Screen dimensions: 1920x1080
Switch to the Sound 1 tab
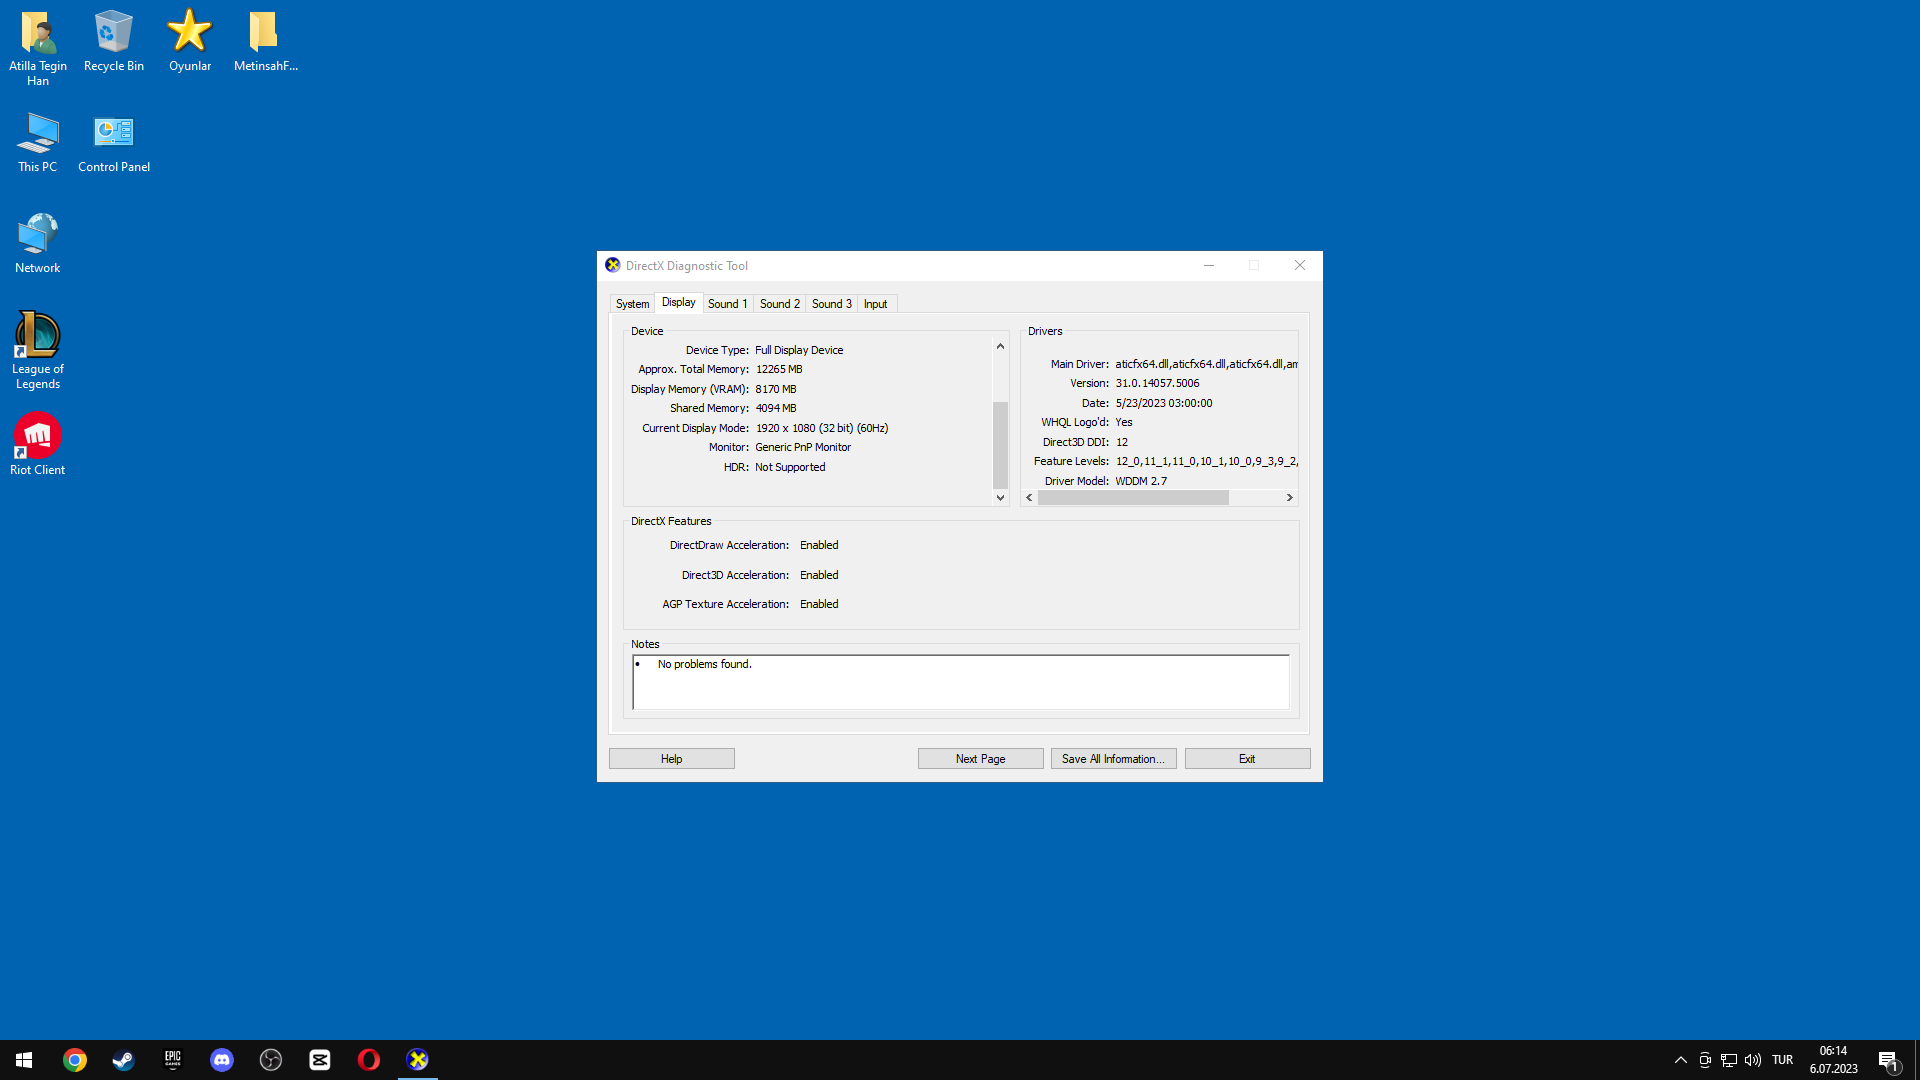tap(727, 304)
